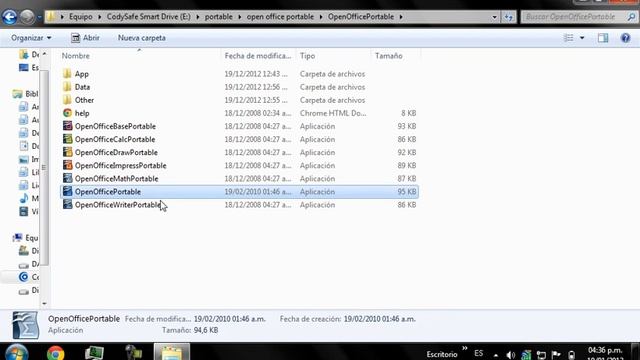The image size is (640, 360).
Task: Go to Equipo in the breadcrumb
Action: pyautogui.click(x=80, y=17)
